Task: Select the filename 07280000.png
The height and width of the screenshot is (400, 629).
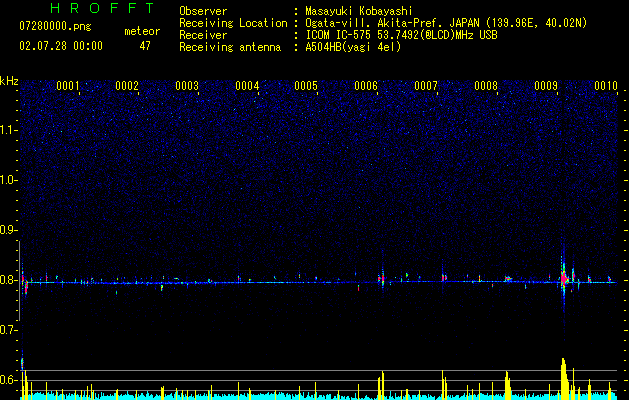Action: coord(55,27)
